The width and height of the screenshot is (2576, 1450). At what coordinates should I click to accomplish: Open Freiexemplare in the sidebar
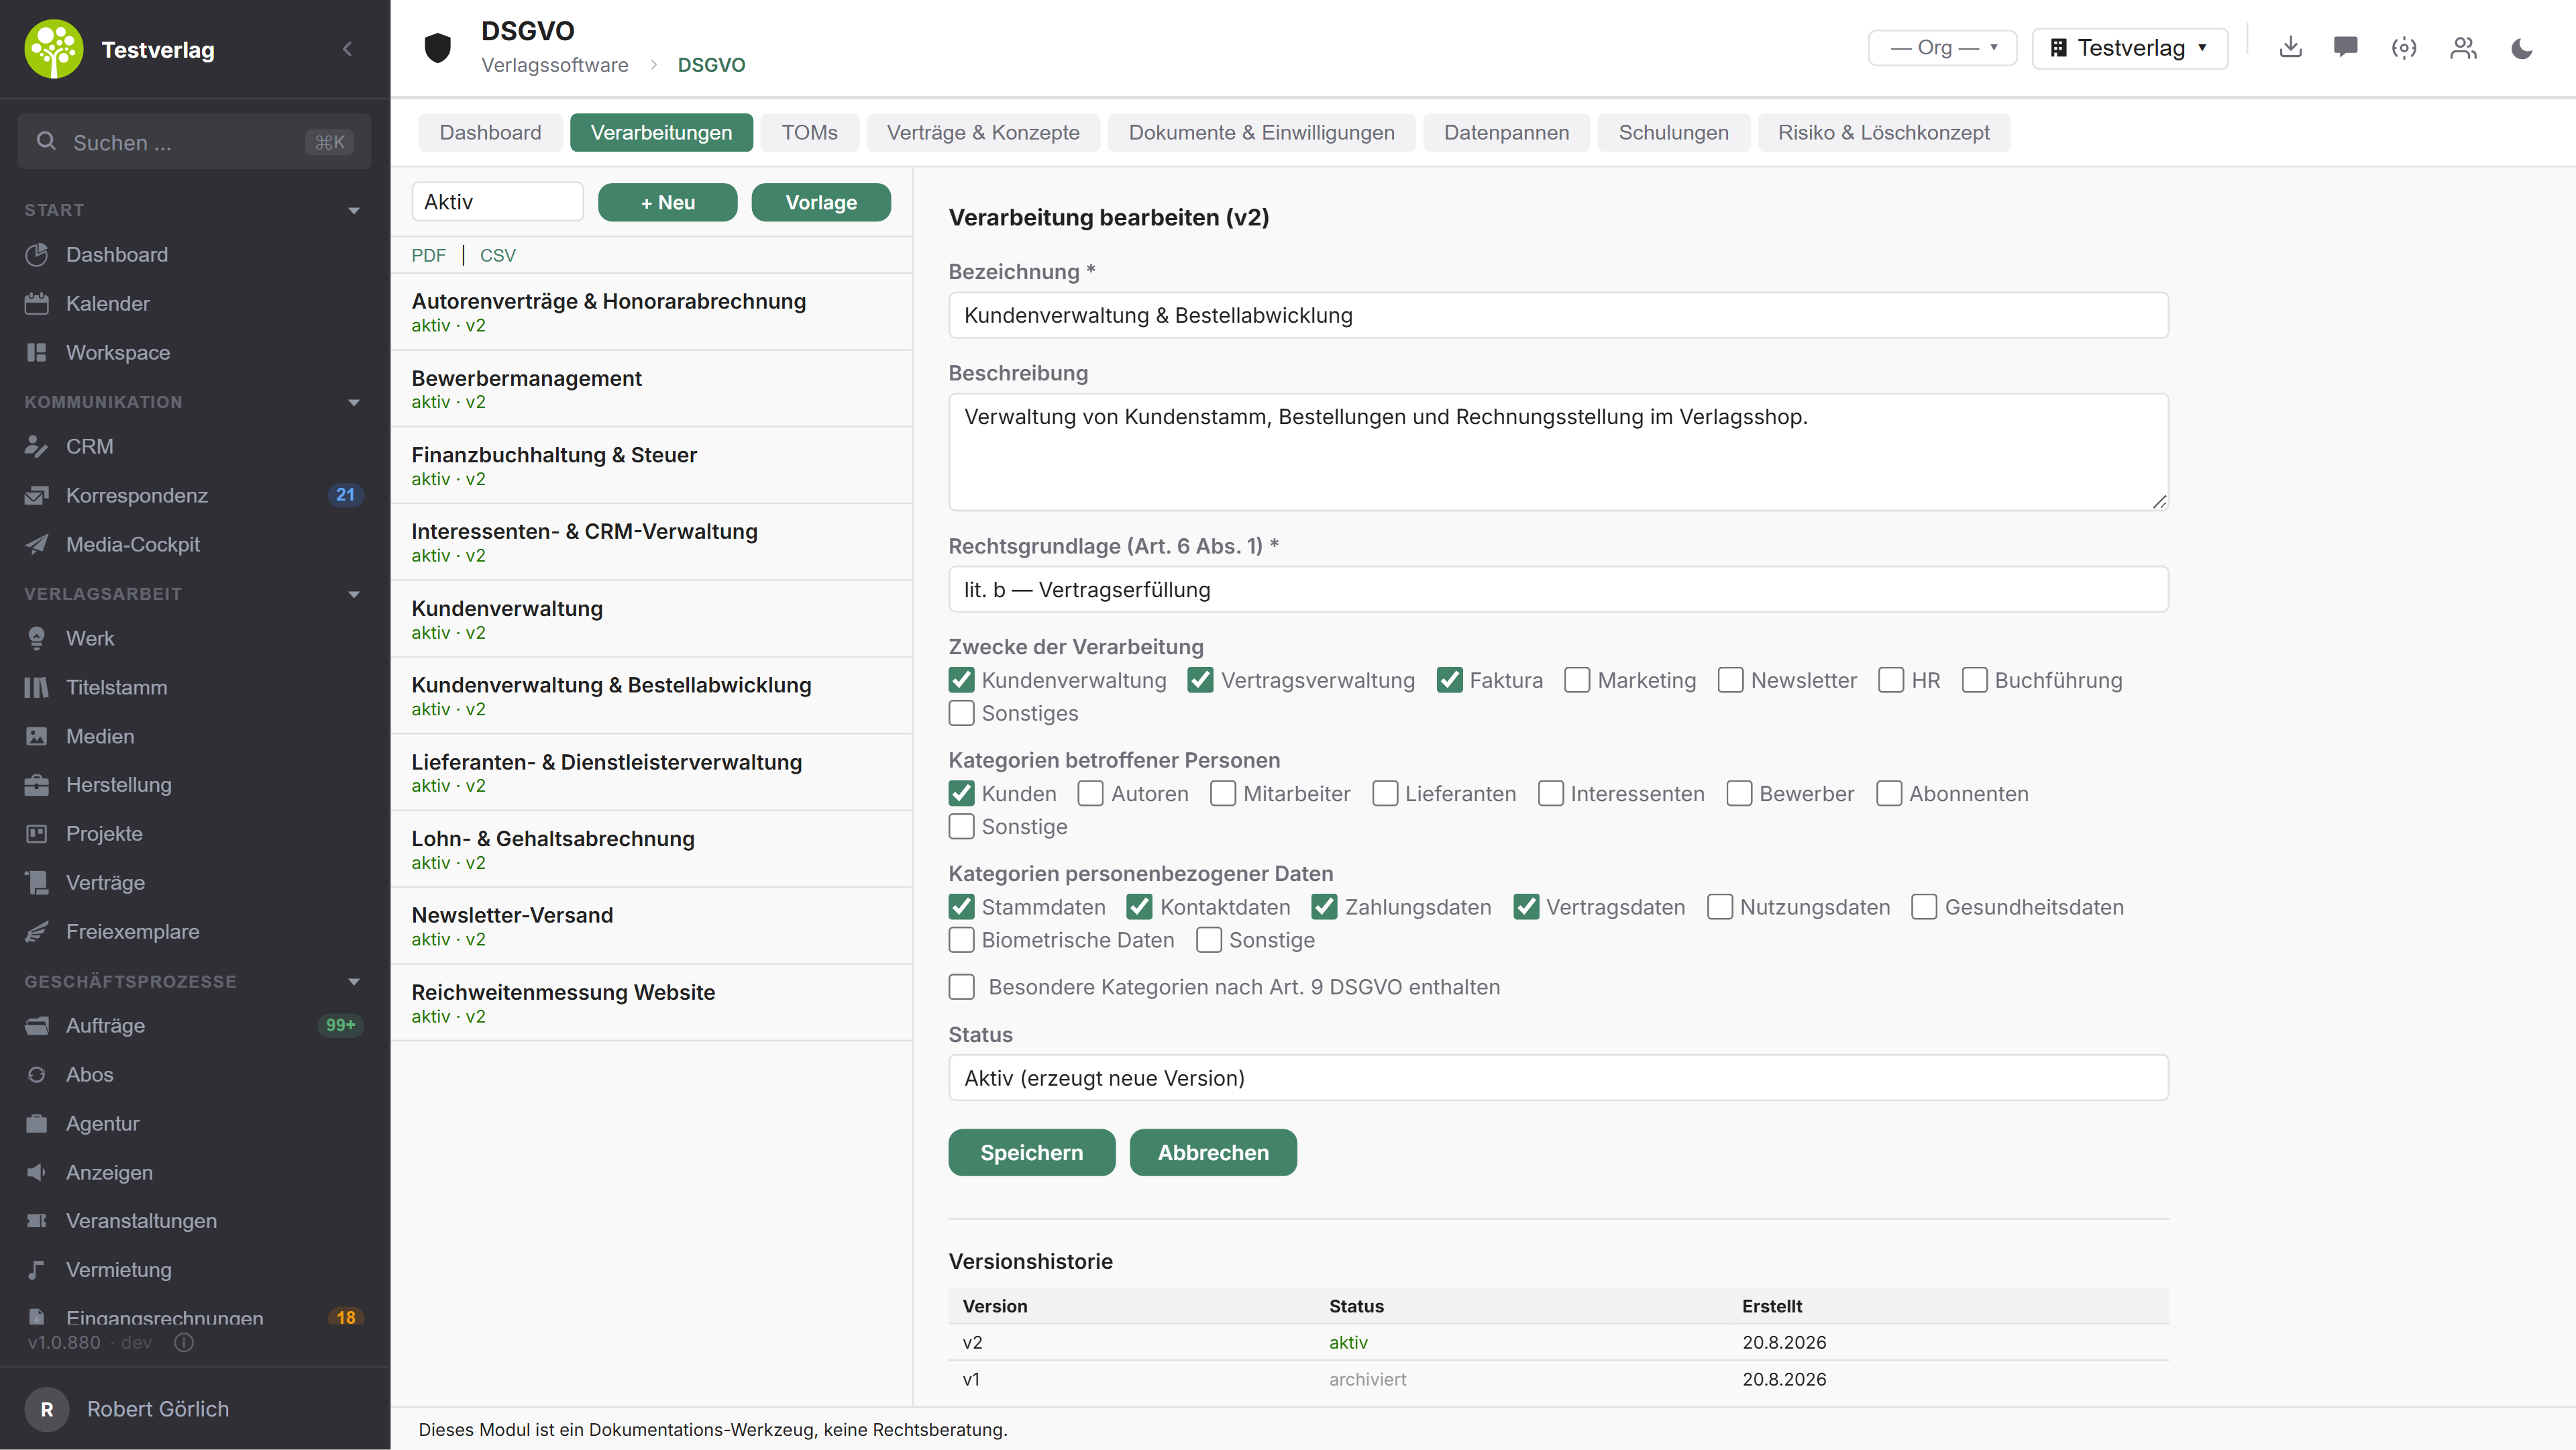tap(194, 932)
